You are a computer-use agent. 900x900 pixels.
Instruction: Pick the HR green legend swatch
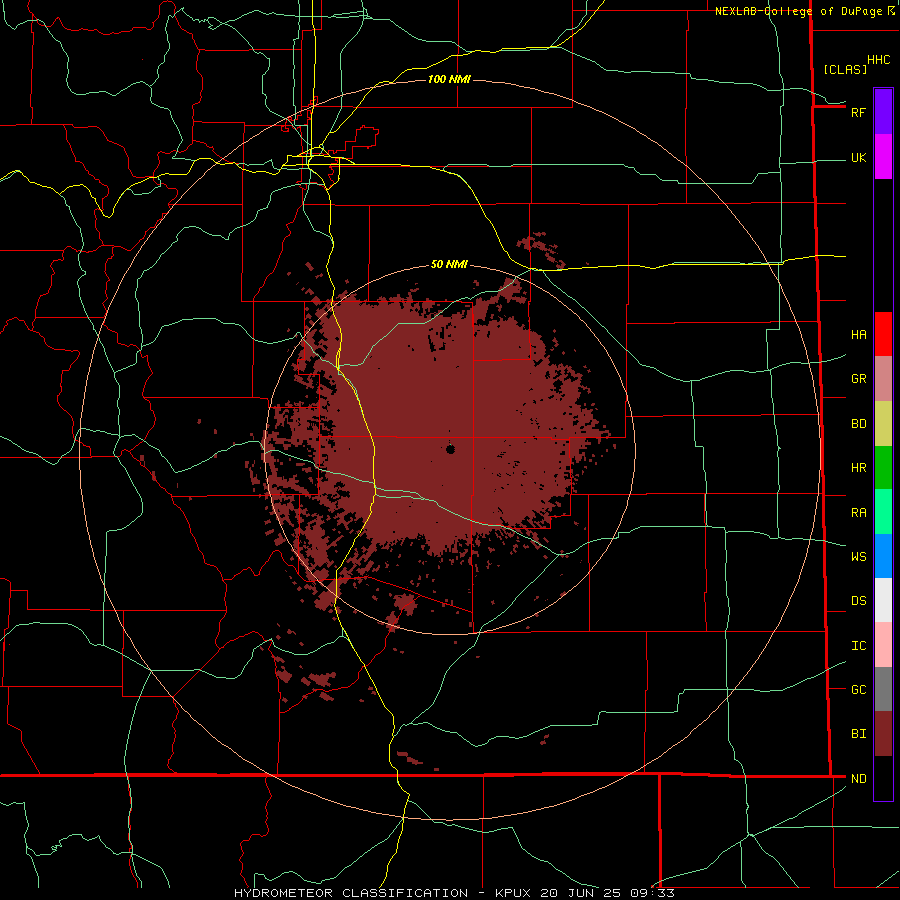coord(883,468)
